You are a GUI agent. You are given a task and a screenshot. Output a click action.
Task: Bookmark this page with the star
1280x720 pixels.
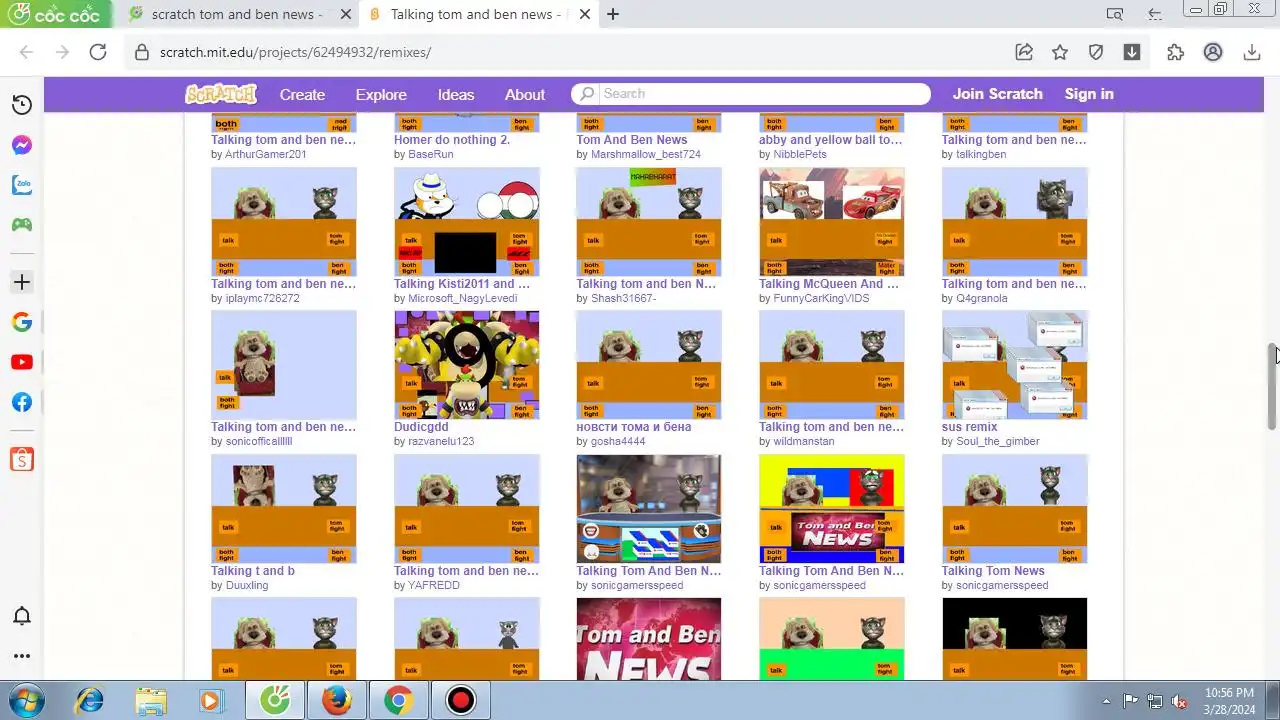pos(1060,52)
